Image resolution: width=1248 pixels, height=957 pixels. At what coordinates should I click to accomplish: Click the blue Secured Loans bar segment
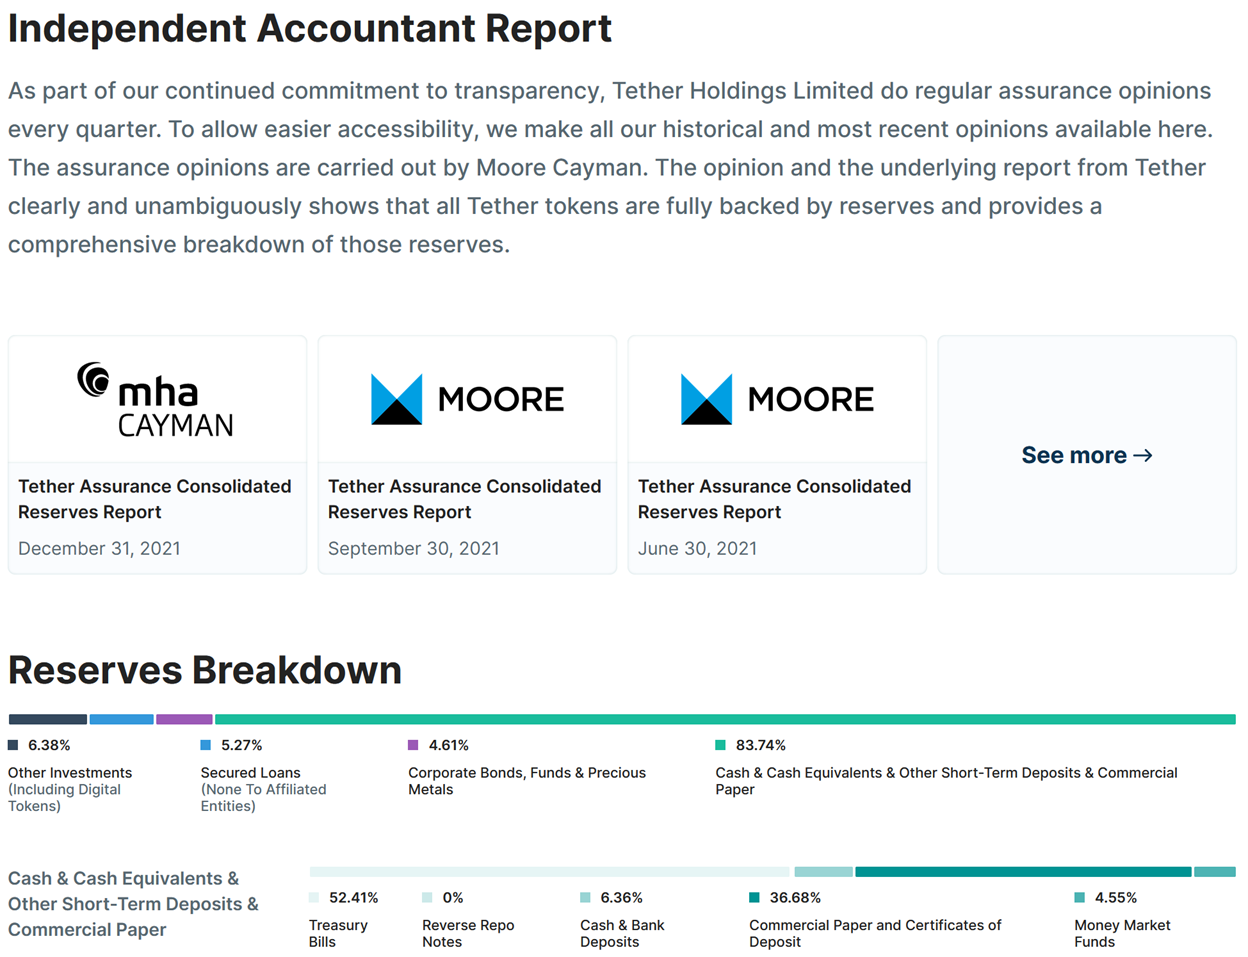121,719
